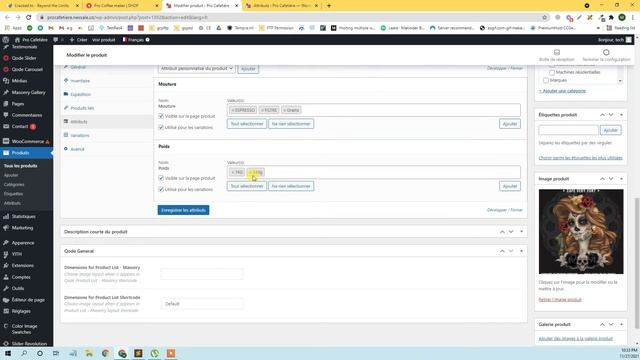The width and height of the screenshot is (640, 360).
Task: Click Ajouter button for Poids values
Action: coord(510,186)
